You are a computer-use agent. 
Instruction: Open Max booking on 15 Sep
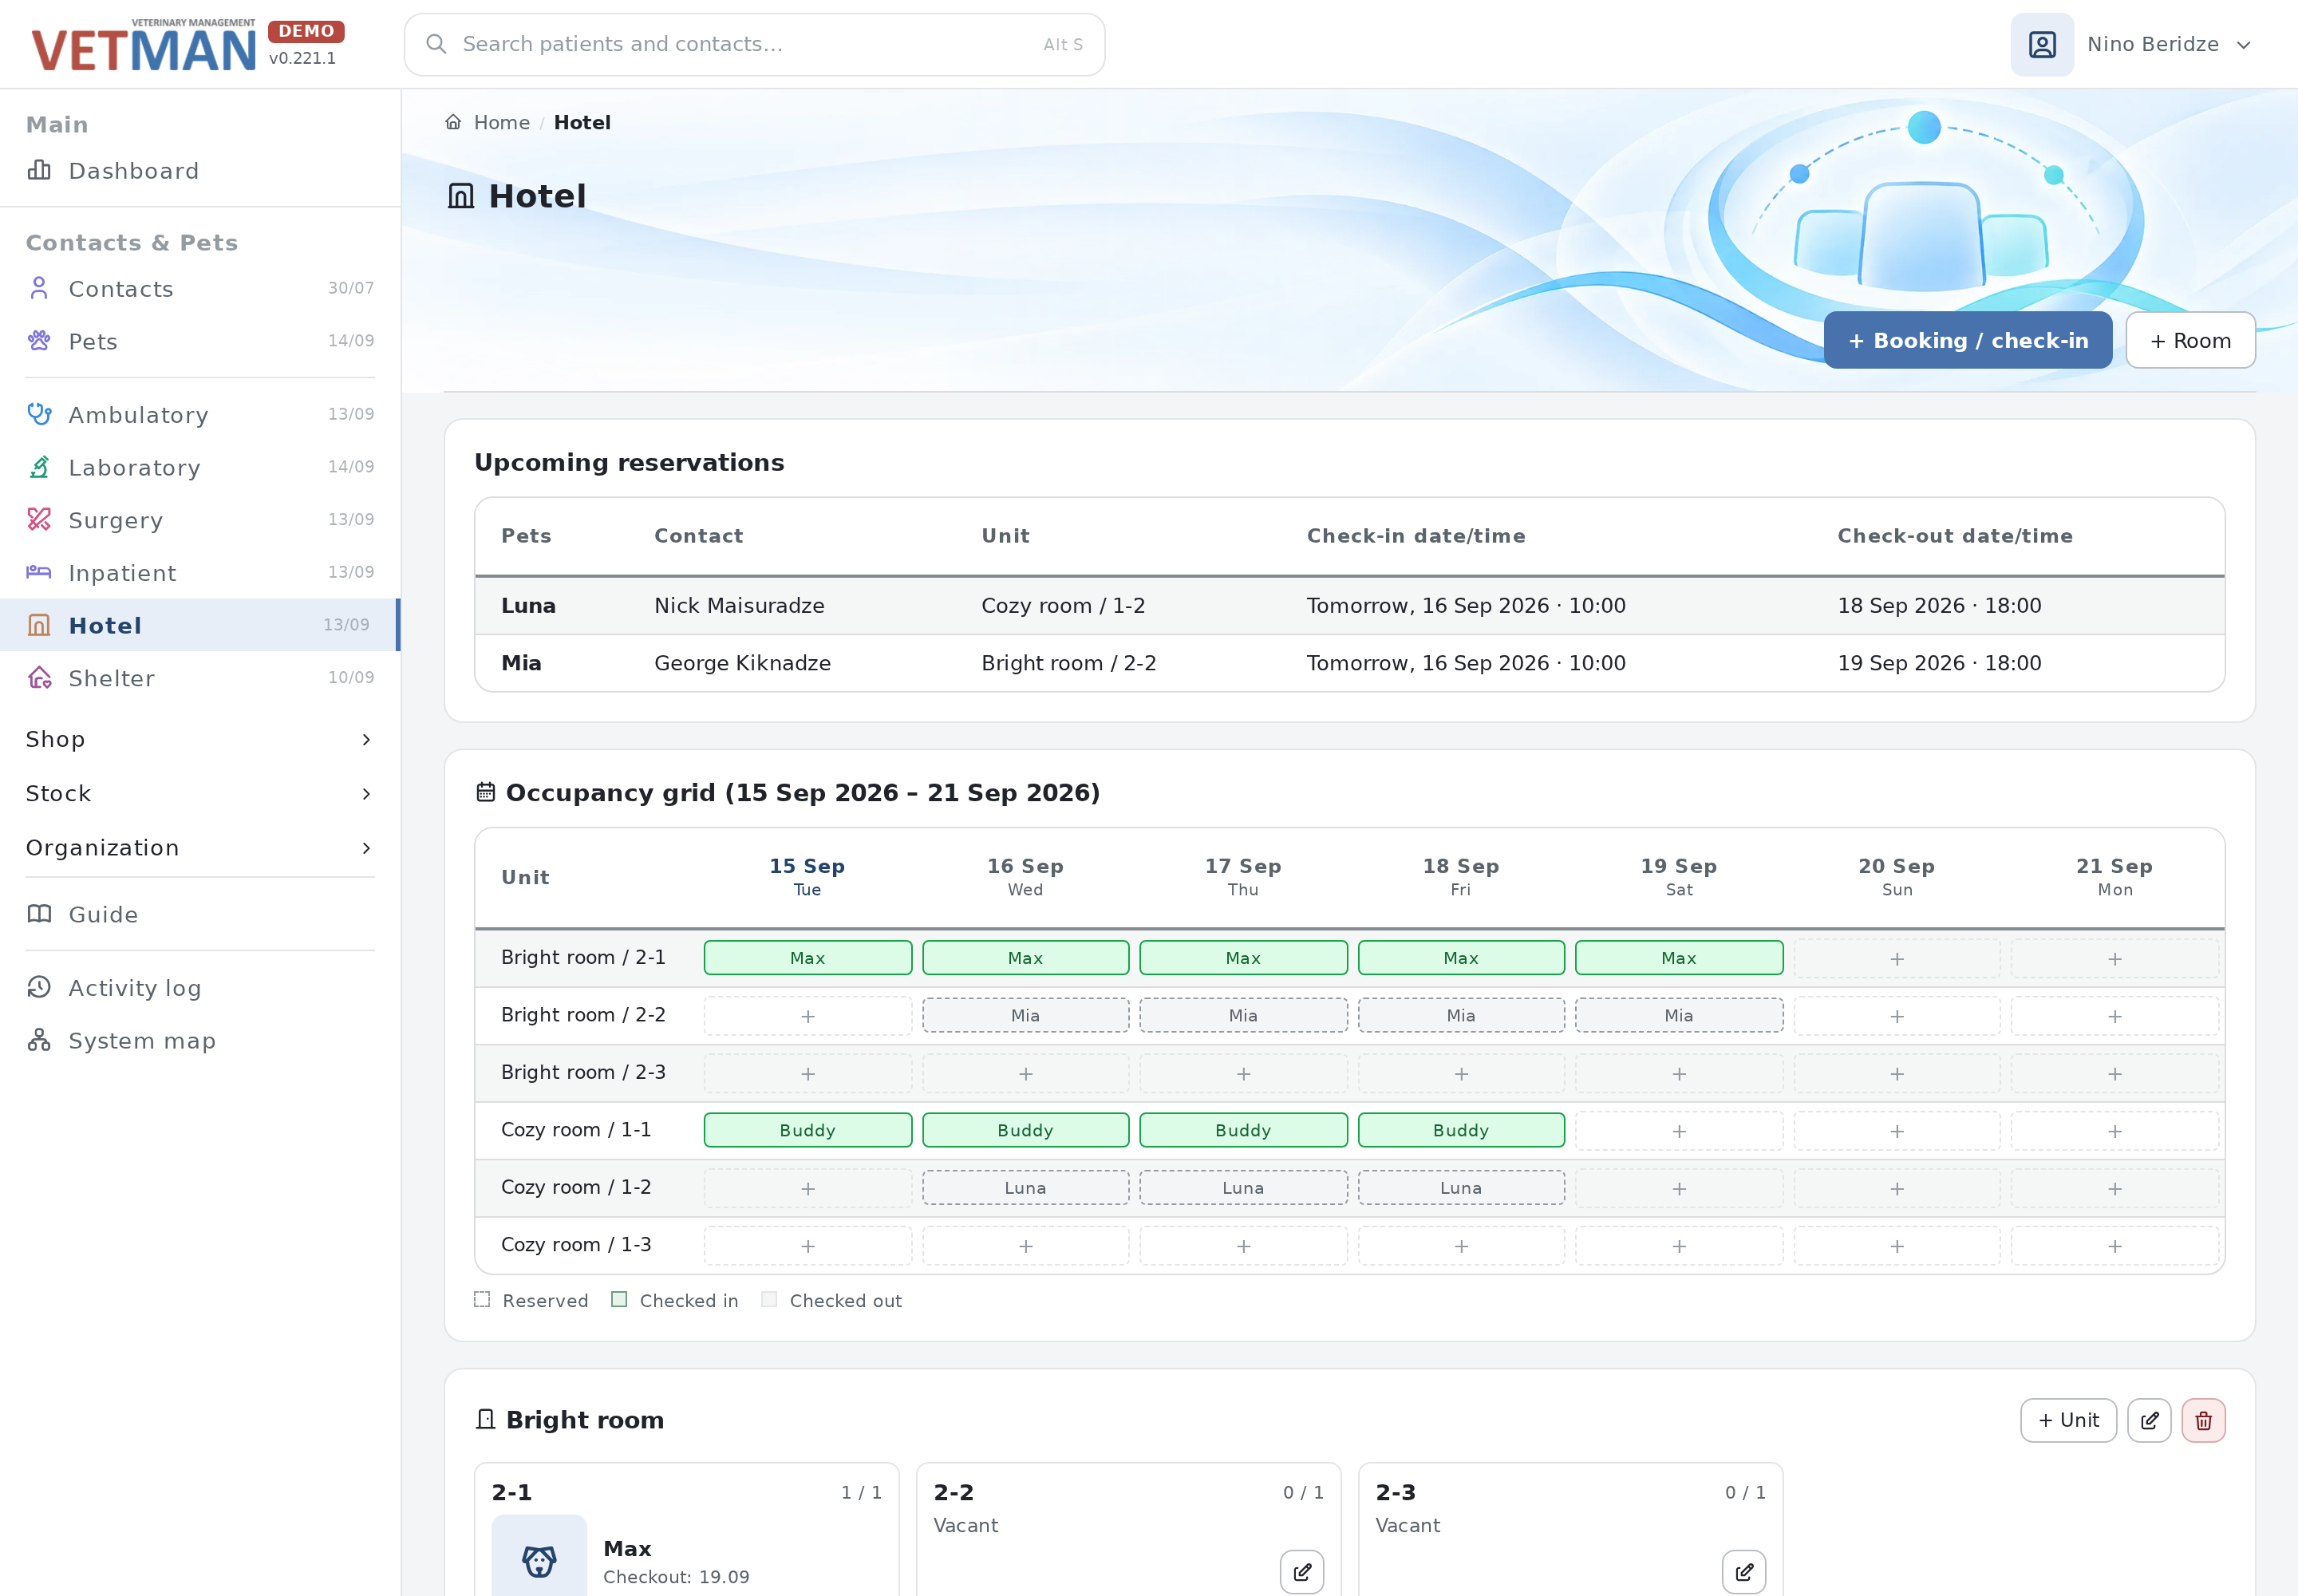(x=808, y=958)
